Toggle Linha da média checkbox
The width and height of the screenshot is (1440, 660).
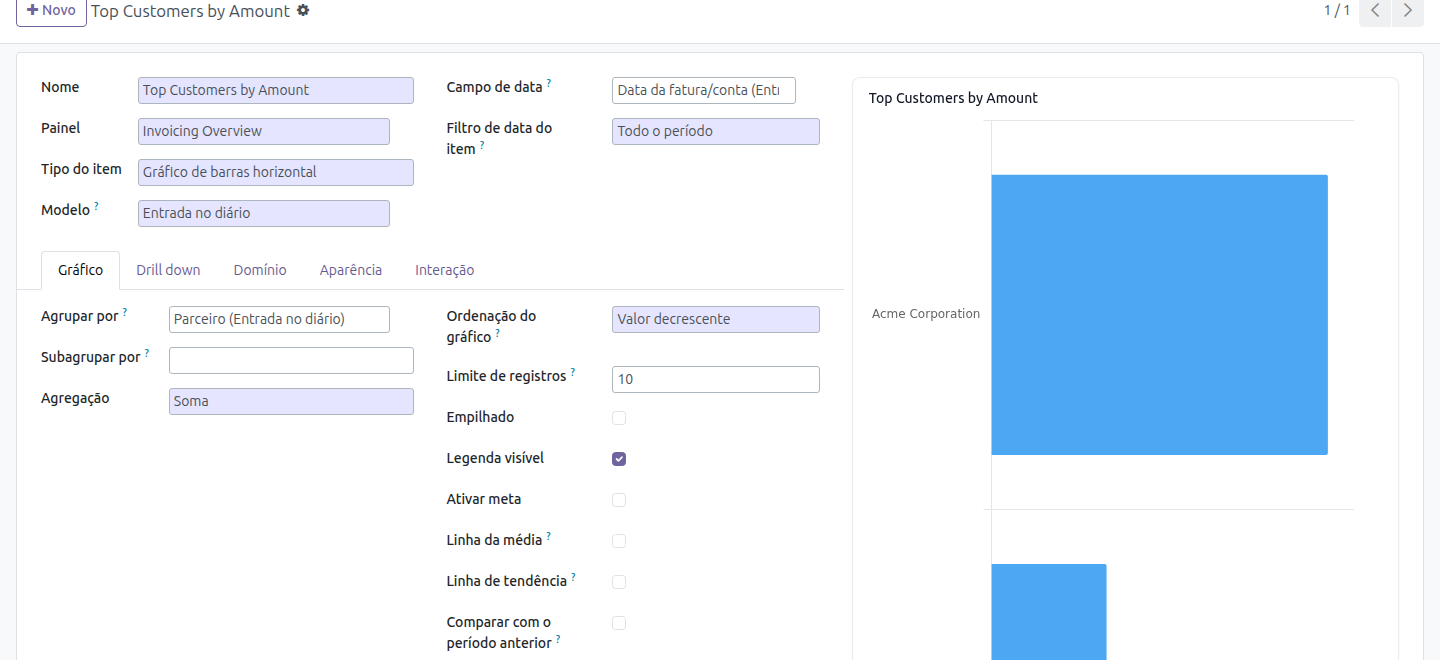pos(619,541)
